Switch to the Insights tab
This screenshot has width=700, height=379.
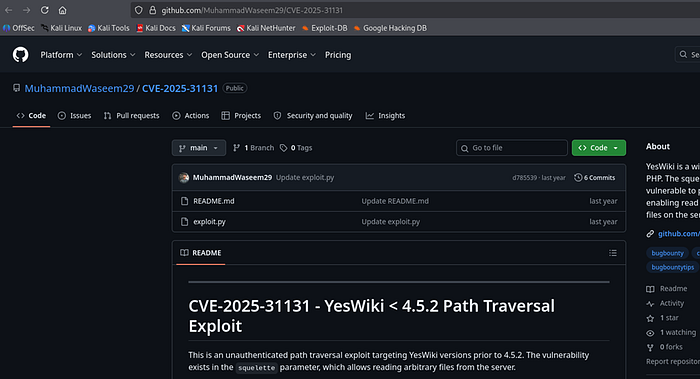pos(385,116)
